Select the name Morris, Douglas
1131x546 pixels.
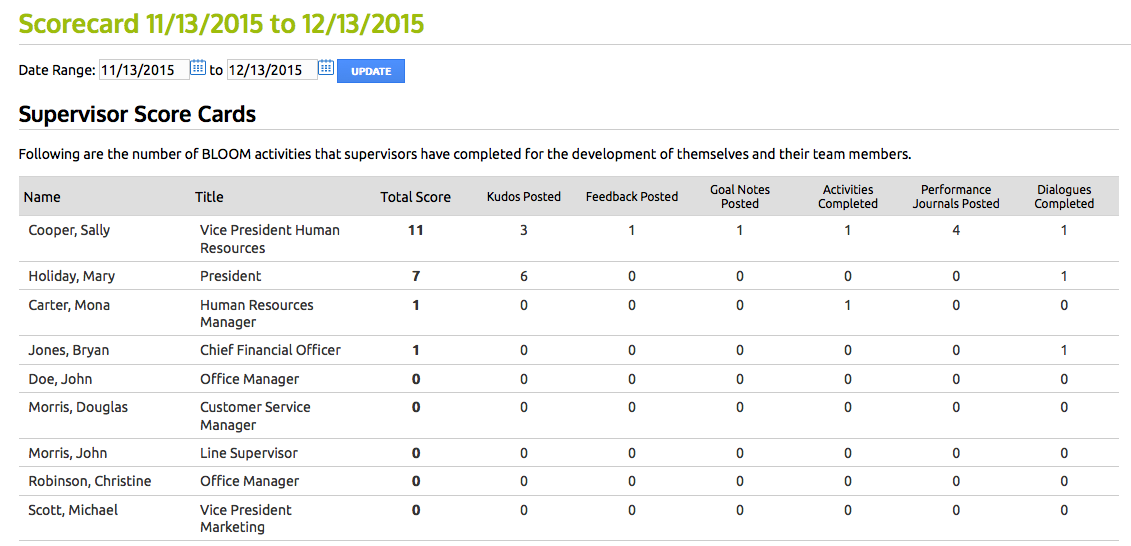[x=78, y=408]
